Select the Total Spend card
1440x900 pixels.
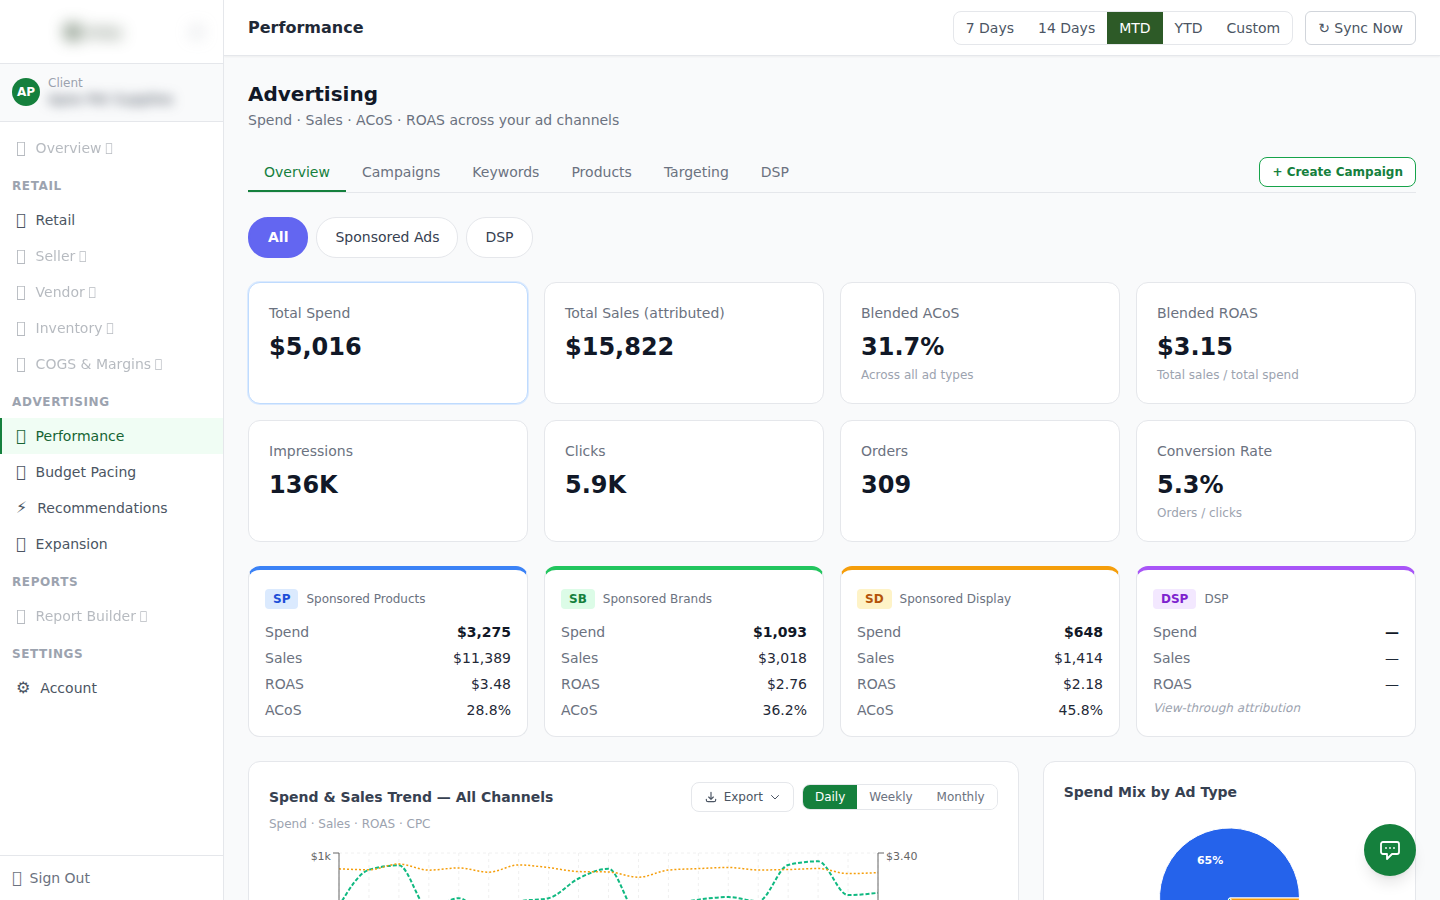388,343
